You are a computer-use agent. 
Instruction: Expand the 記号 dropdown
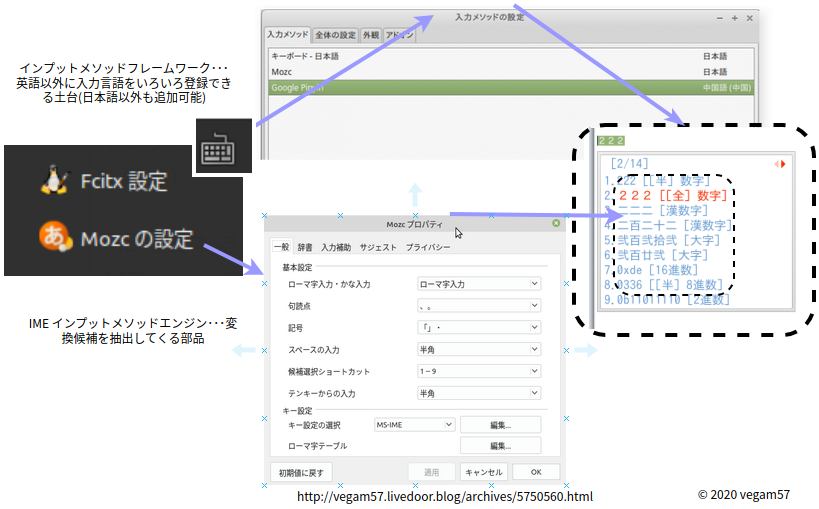[479, 327]
